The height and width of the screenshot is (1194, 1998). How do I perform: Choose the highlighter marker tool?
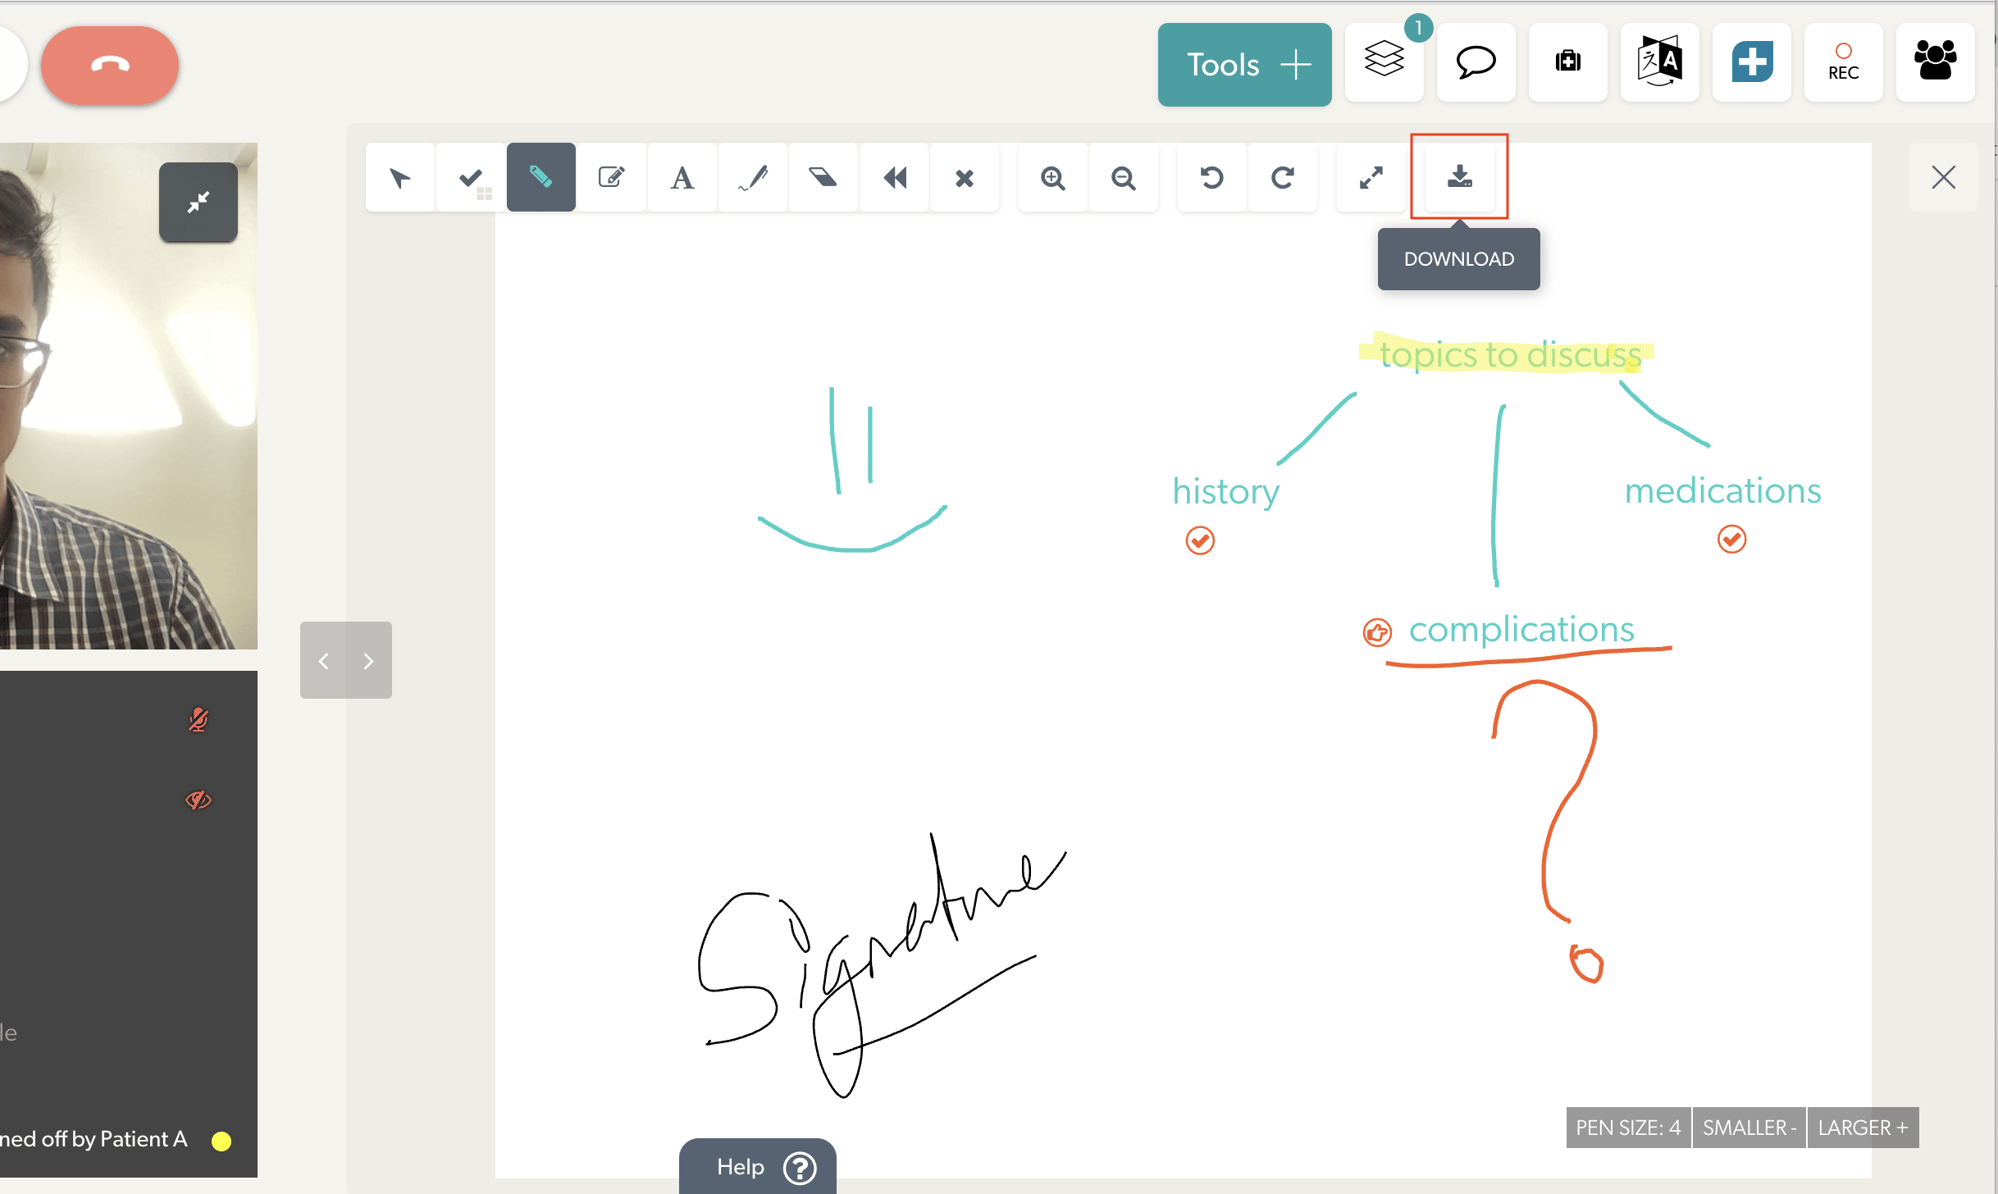[541, 178]
